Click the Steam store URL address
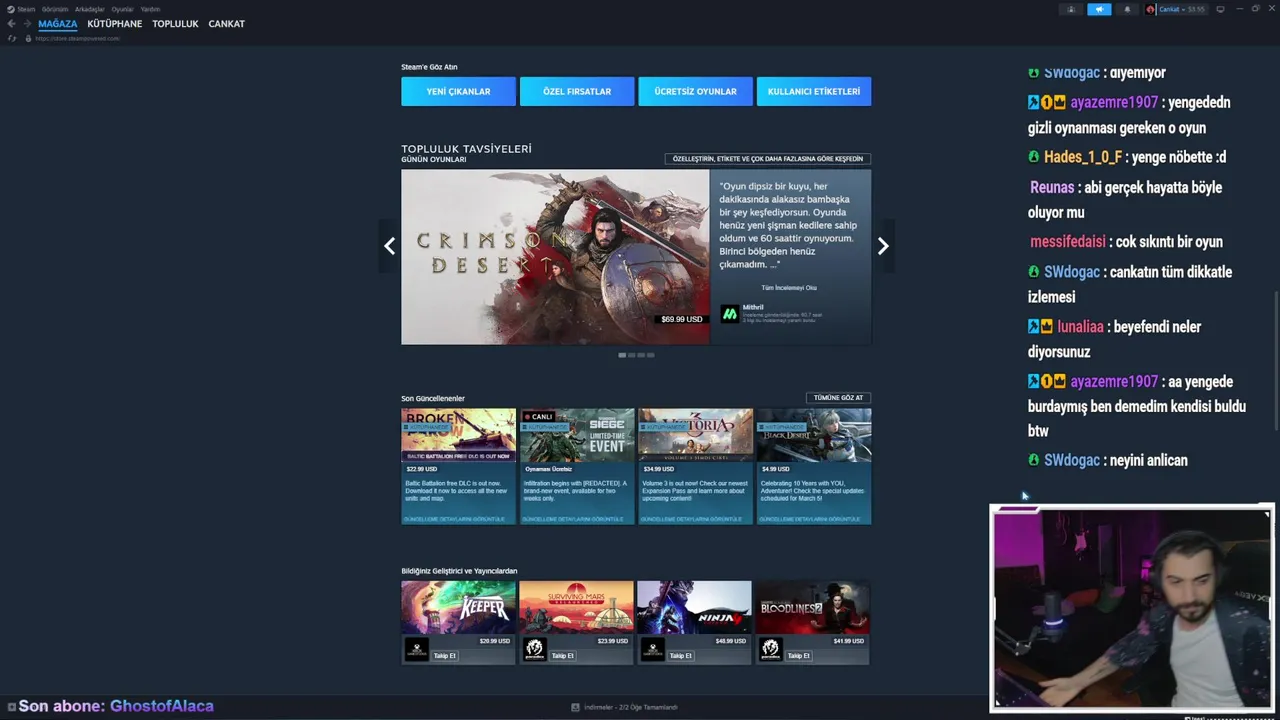1280x720 pixels. (x=77, y=38)
